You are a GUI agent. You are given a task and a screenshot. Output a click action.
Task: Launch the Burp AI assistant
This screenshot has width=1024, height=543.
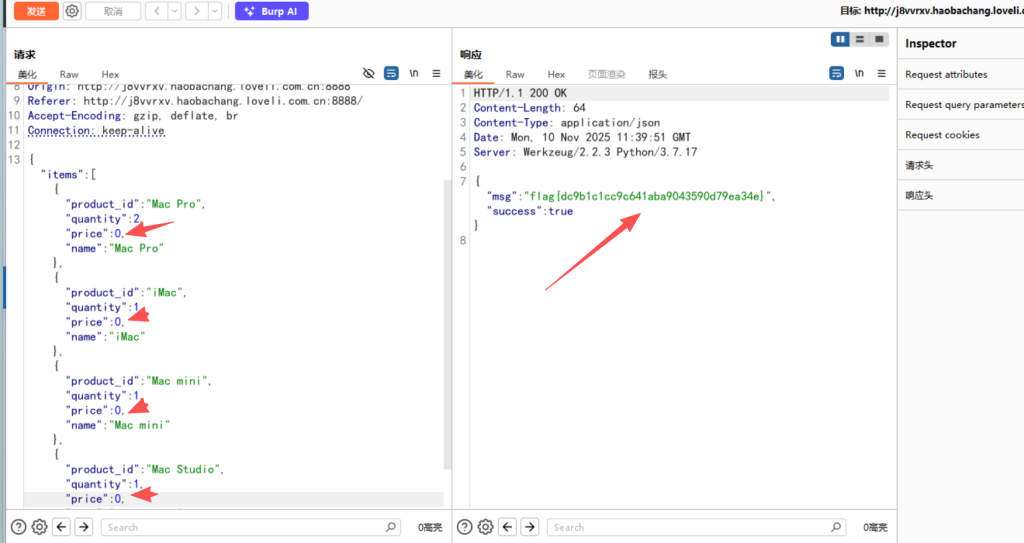tap(272, 11)
